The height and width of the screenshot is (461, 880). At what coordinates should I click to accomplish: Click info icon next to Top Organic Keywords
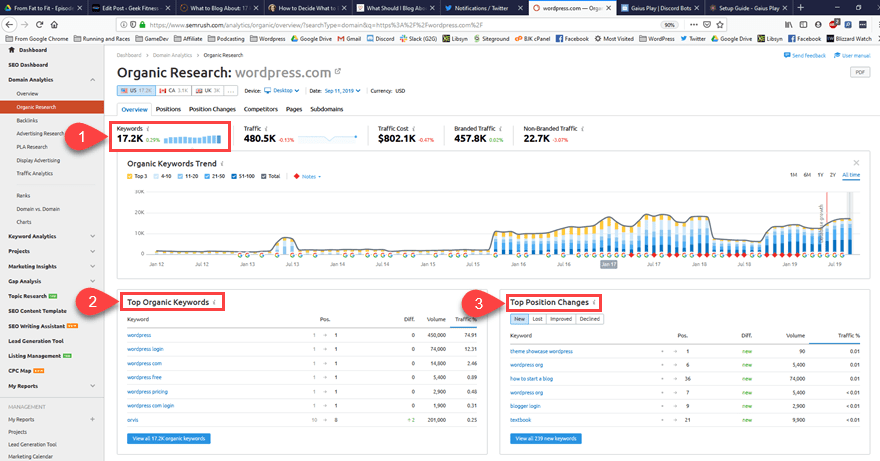point(214,301)
